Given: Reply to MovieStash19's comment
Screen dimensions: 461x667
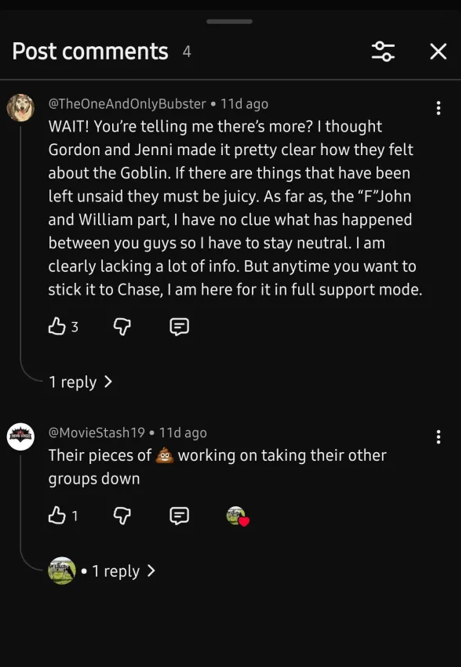Looking at the screenshot, I should point(179,516).
